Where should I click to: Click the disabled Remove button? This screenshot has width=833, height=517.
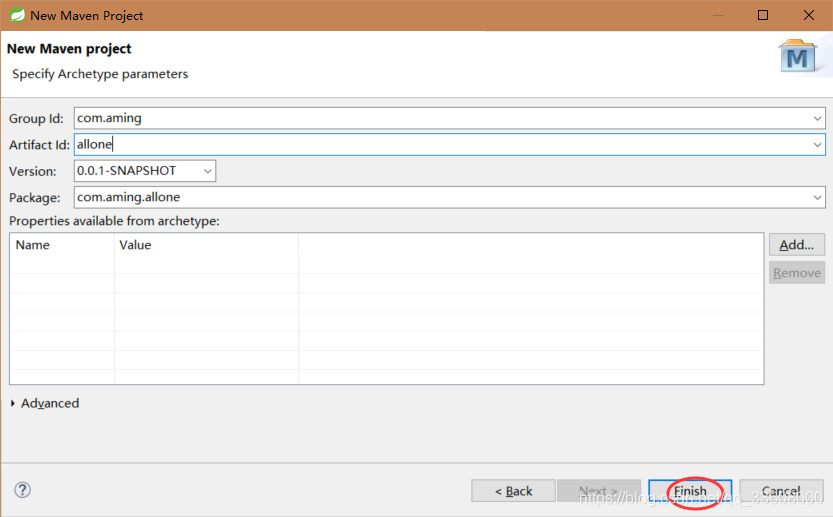point(796,273)
